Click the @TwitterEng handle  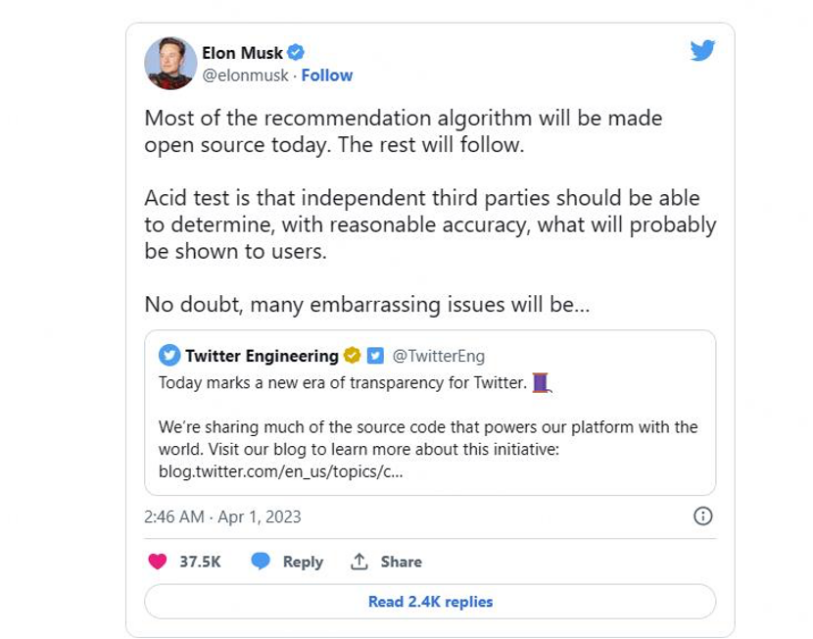point(438,355)
